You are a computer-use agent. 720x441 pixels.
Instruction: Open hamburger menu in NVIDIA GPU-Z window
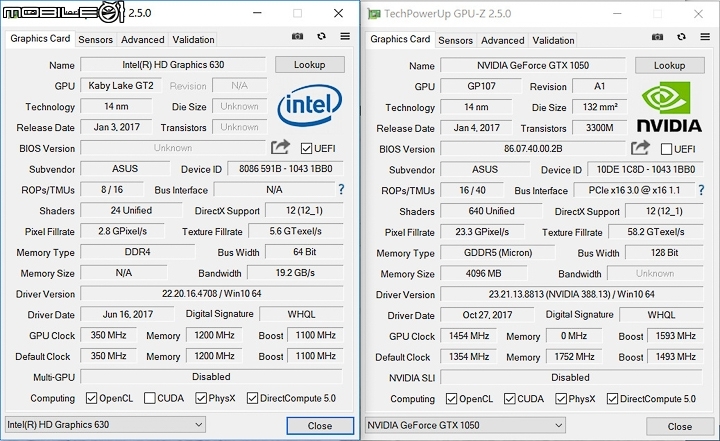705,37
